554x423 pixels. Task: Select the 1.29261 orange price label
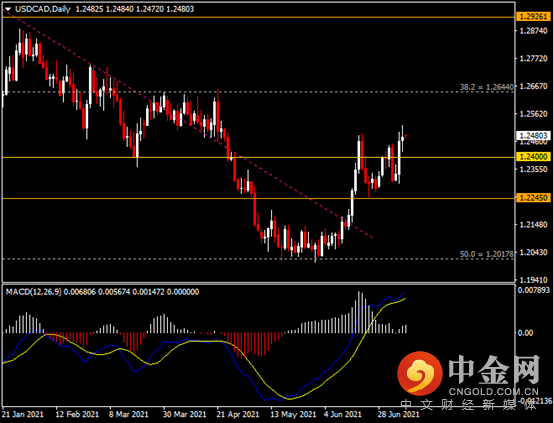(534, 17)
